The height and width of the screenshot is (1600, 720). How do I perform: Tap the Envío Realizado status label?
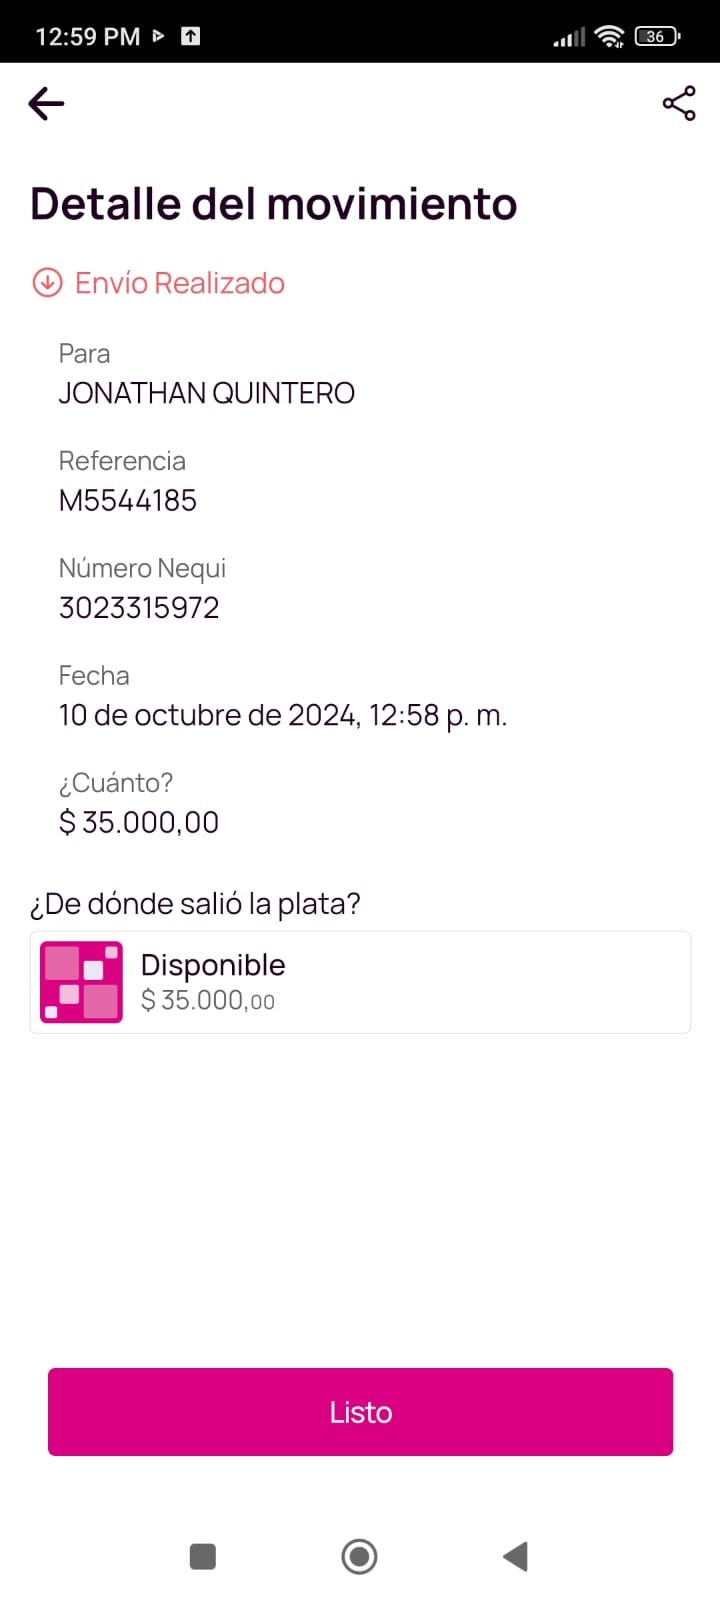(180, 283)
